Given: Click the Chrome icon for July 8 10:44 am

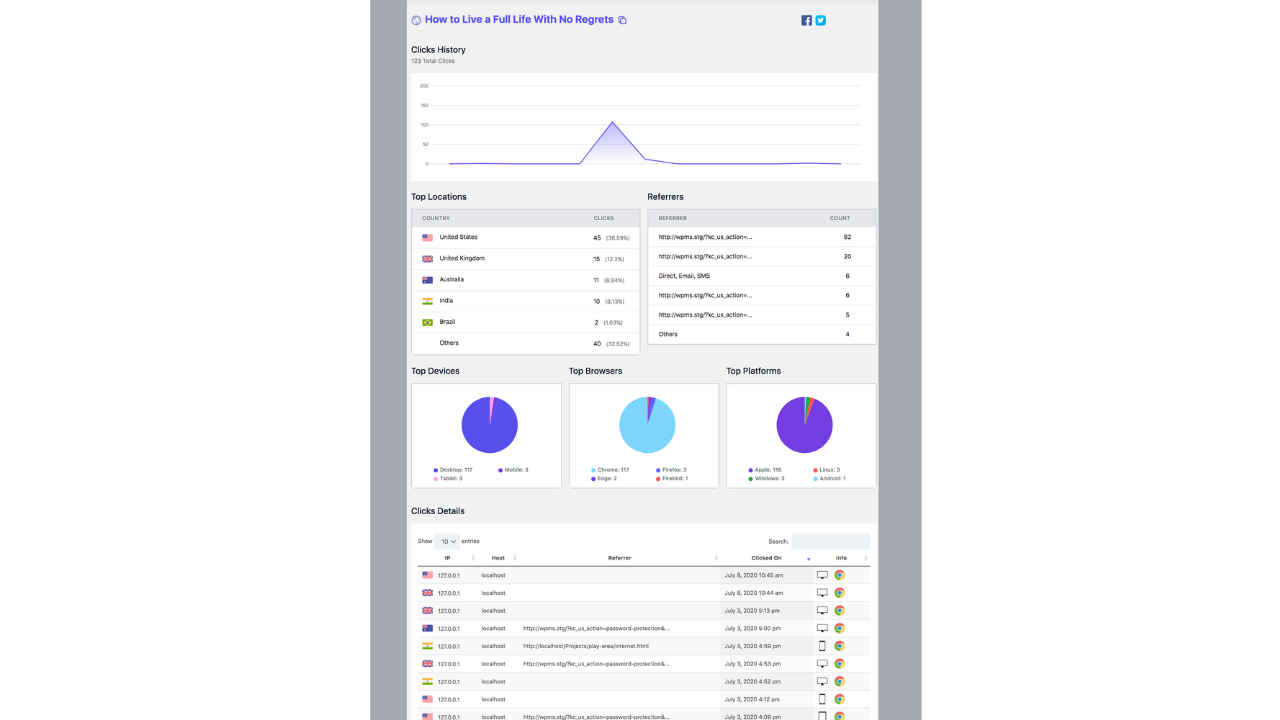Looking at the screenshot, I should pos(840,593).
